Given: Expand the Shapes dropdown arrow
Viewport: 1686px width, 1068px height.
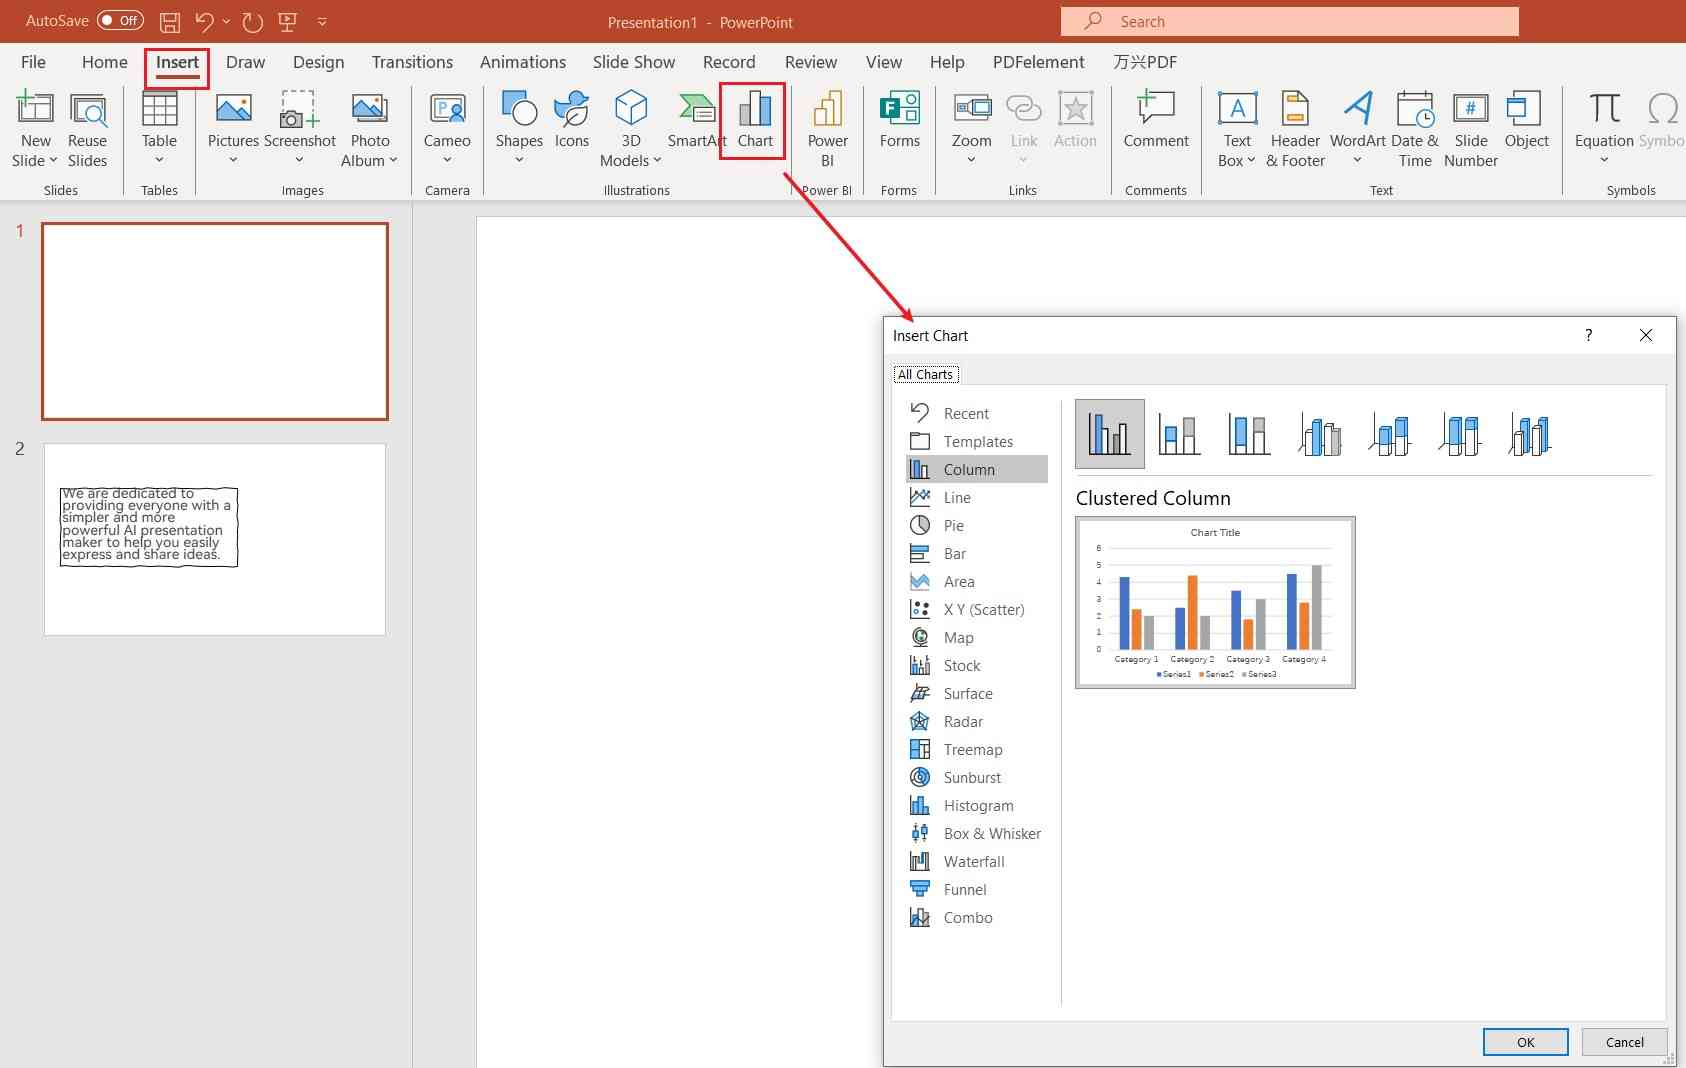Looking at the screenshot, I should pos(519,160).
